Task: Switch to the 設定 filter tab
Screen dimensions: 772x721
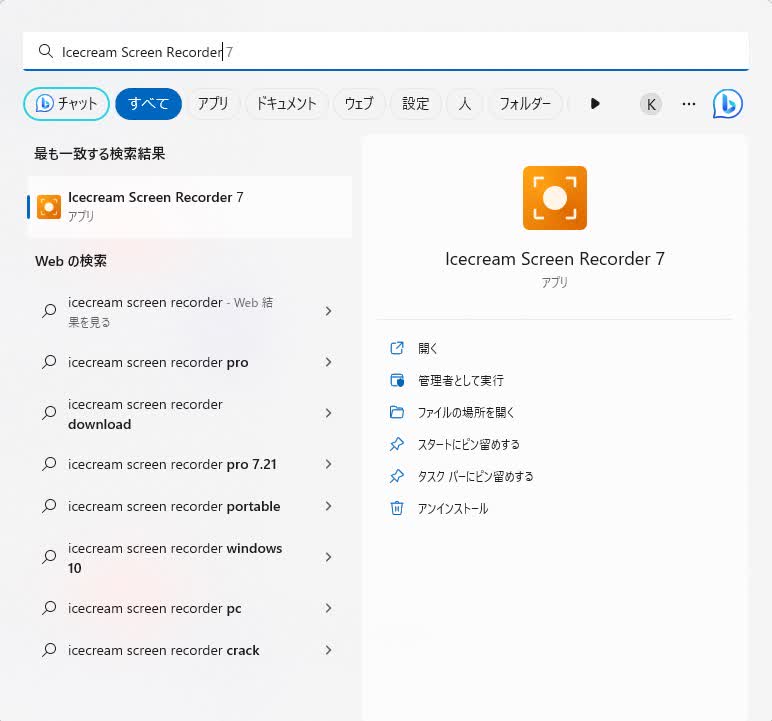Action: pos(416,104)
